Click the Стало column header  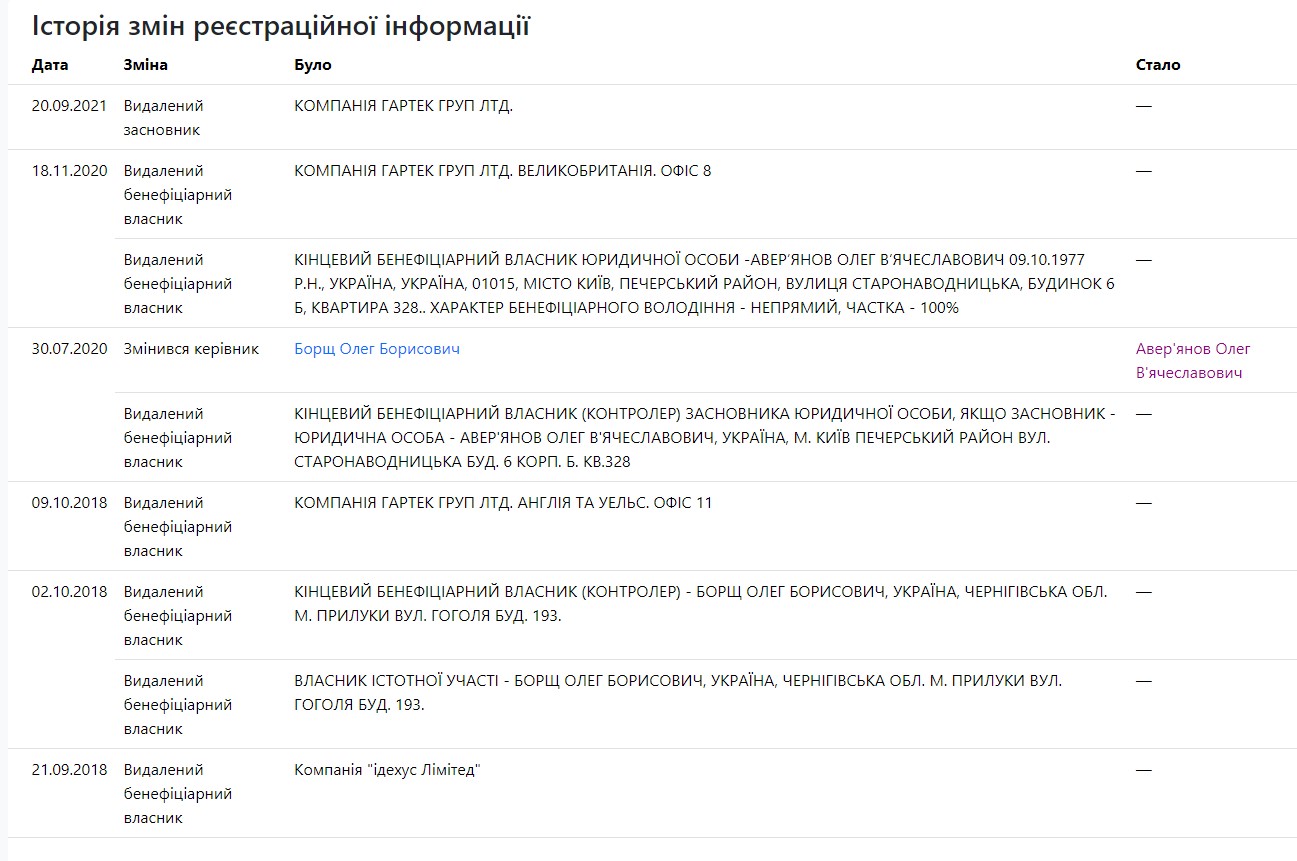1158,65
